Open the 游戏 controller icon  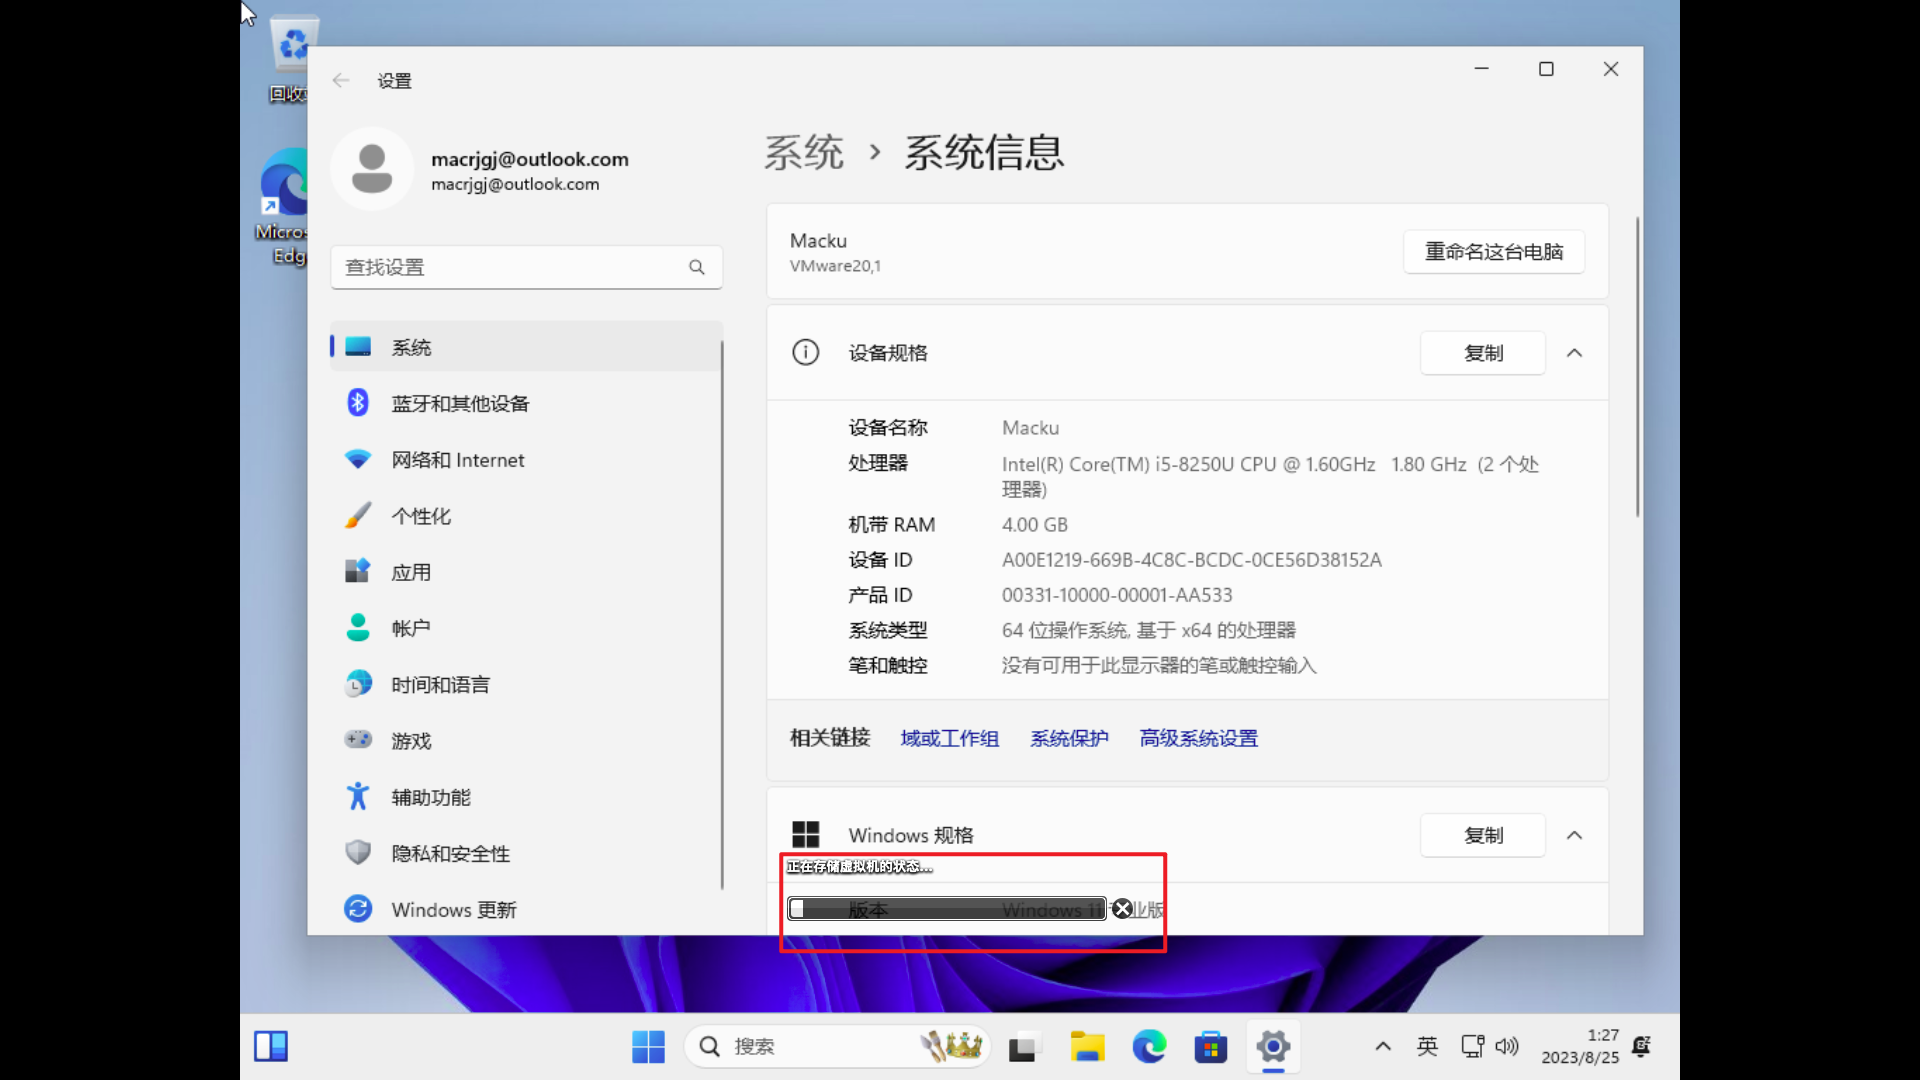click(x=358, y=740)
